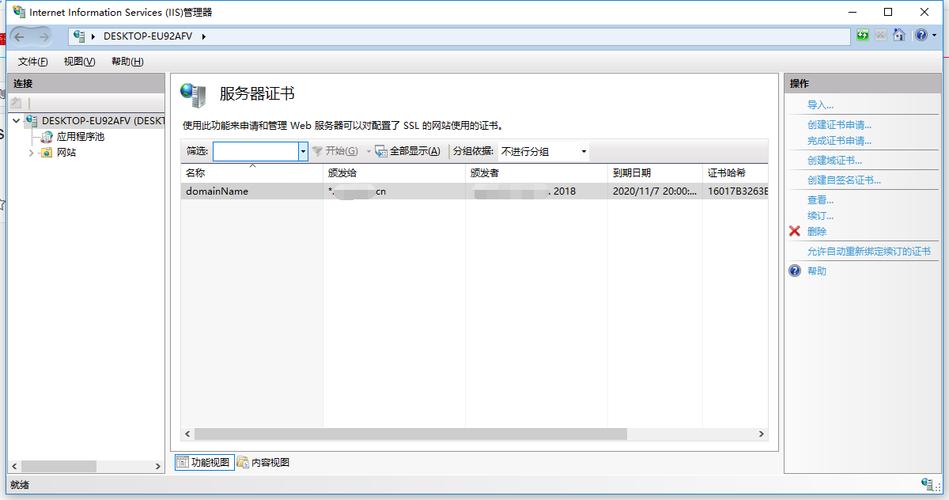This screenshot has height=500, width=949.
Task: Open the 视图(V) menu
Action: [x=79, y=61]
